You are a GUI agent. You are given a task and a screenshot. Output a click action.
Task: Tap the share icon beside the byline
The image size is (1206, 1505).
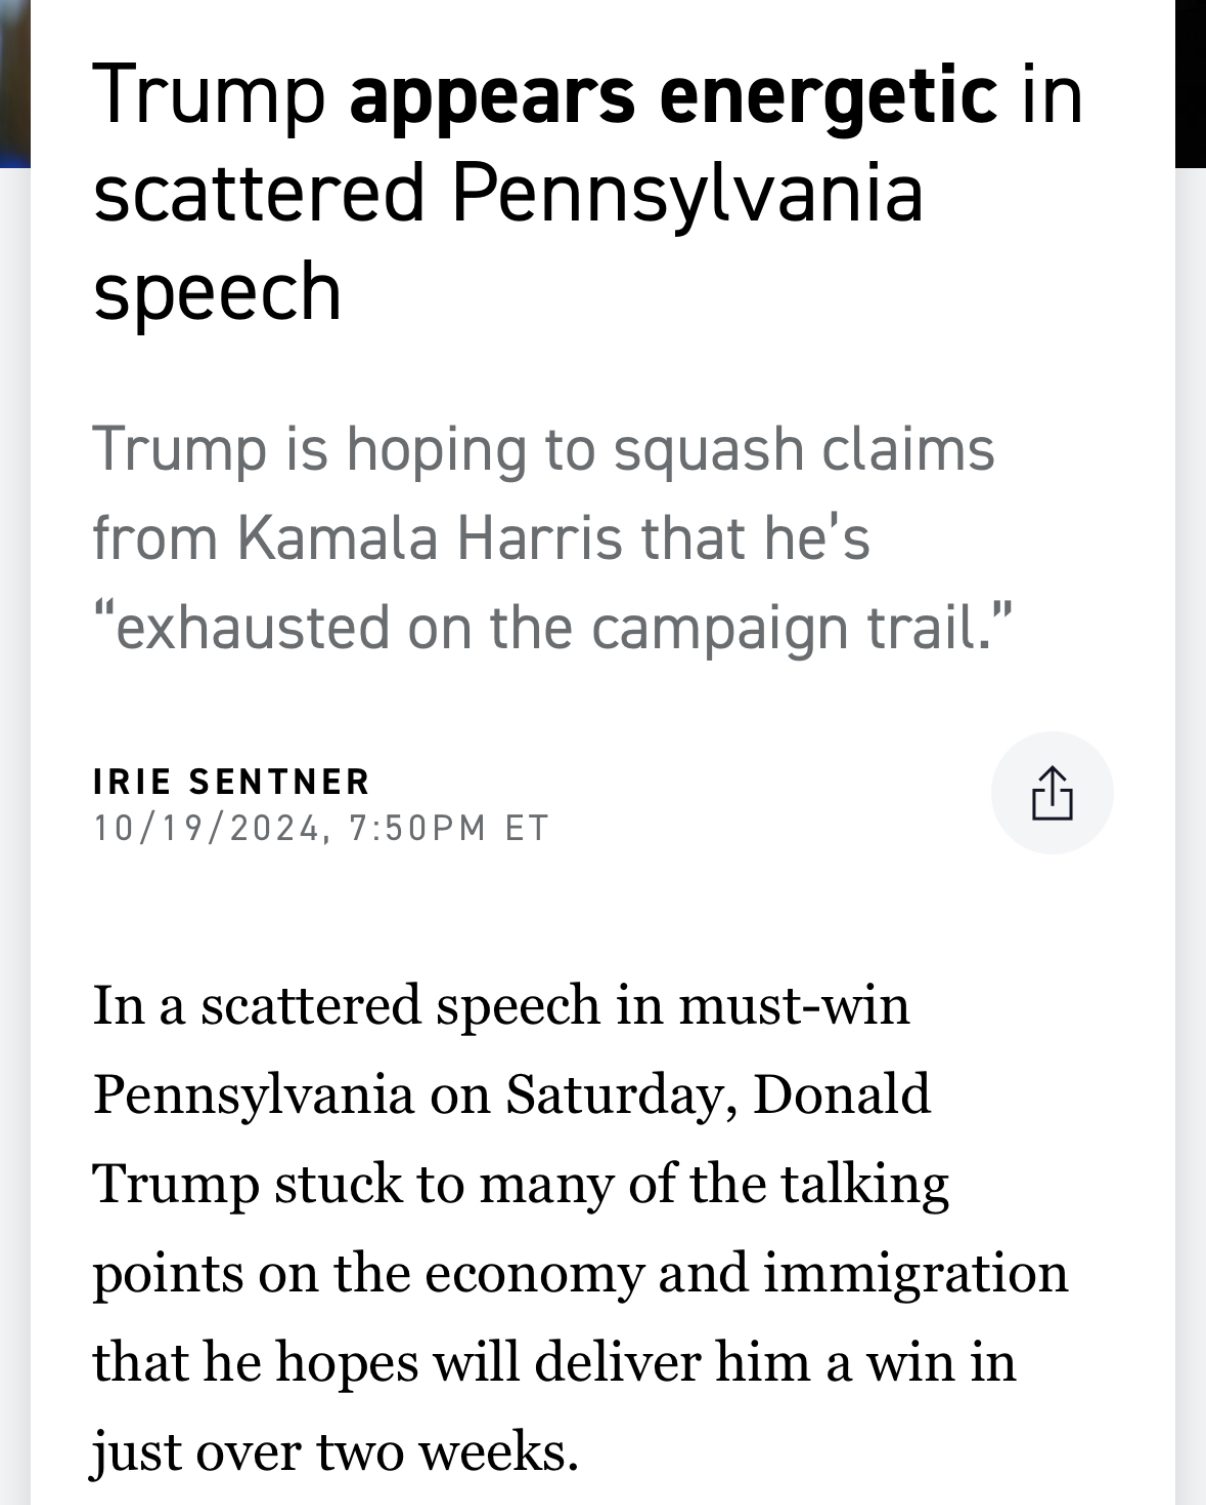(x=1052, y=791)
